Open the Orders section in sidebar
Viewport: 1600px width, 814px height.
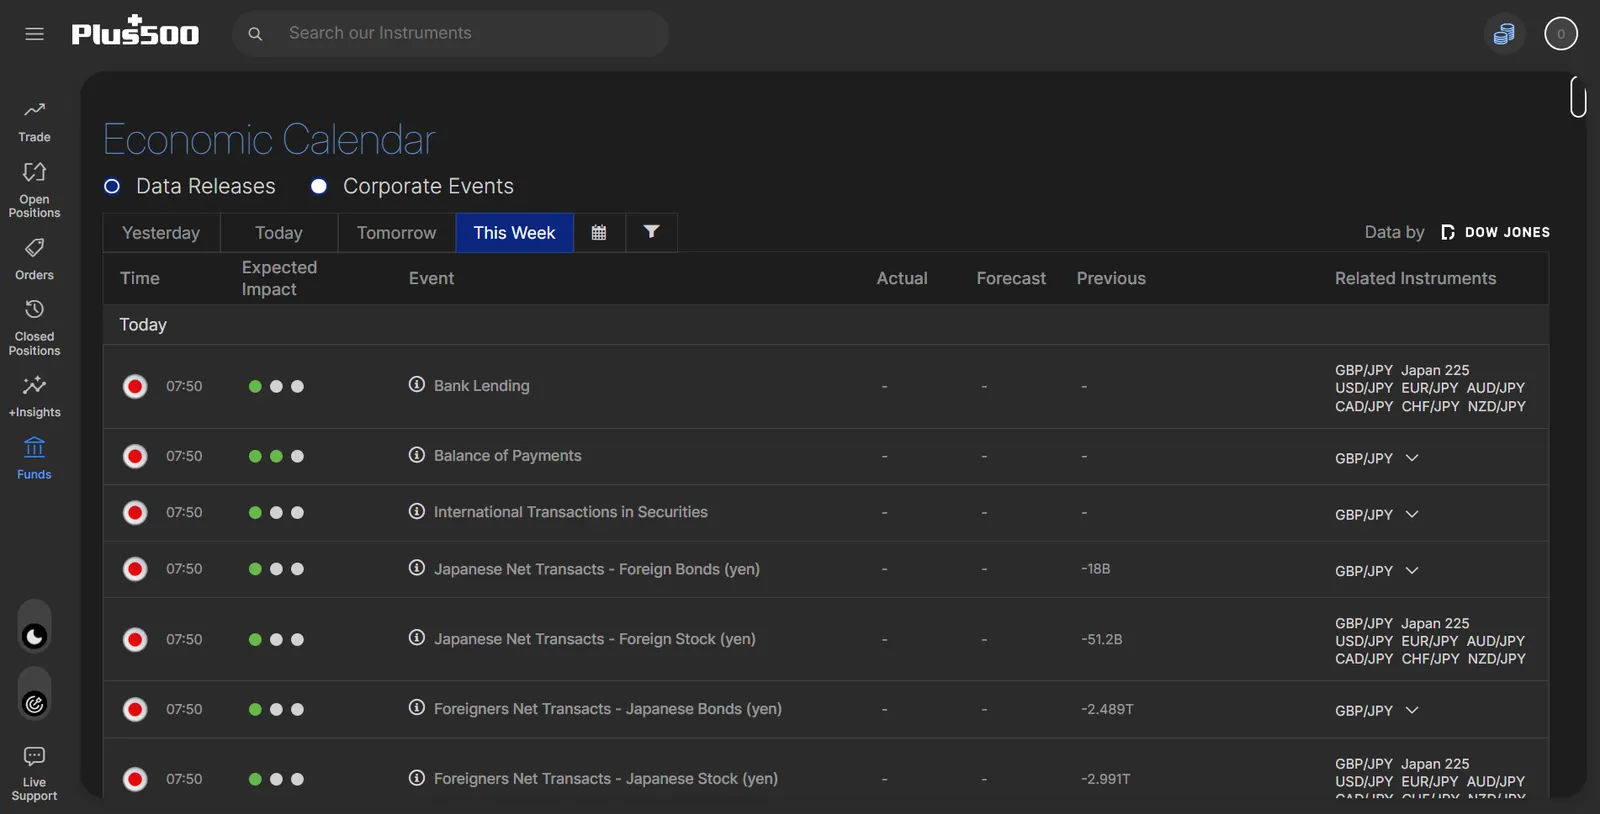click(34, 259)
